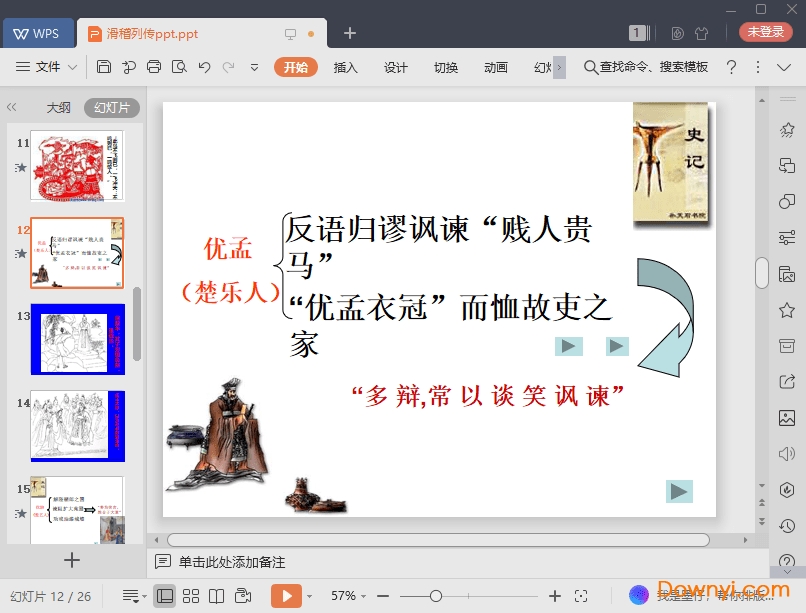Click the Undo arrow icon

(x=204, y=67)
